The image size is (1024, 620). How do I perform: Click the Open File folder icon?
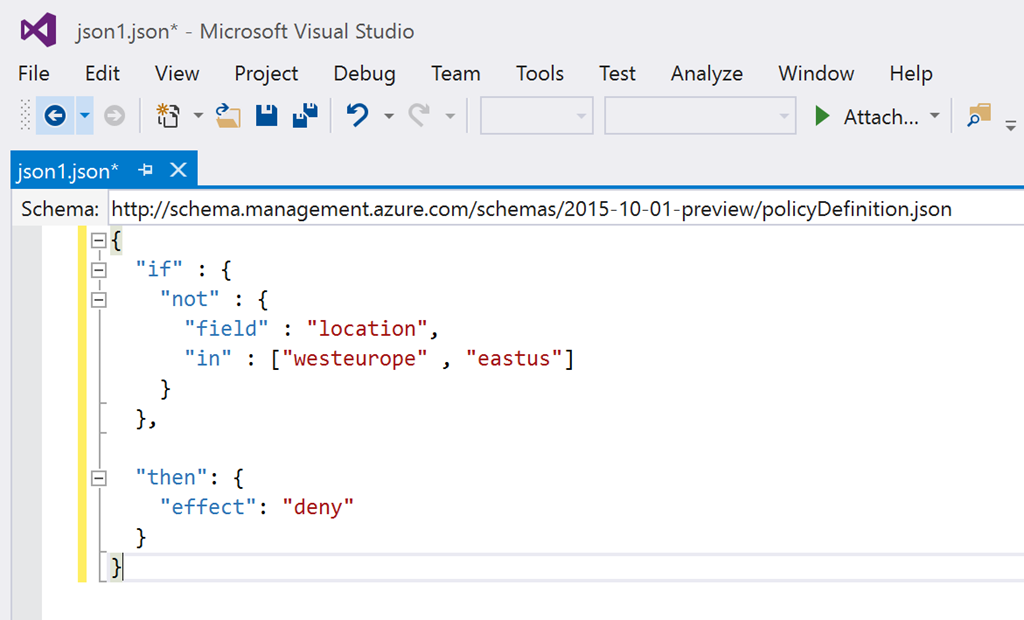[228, 116]
